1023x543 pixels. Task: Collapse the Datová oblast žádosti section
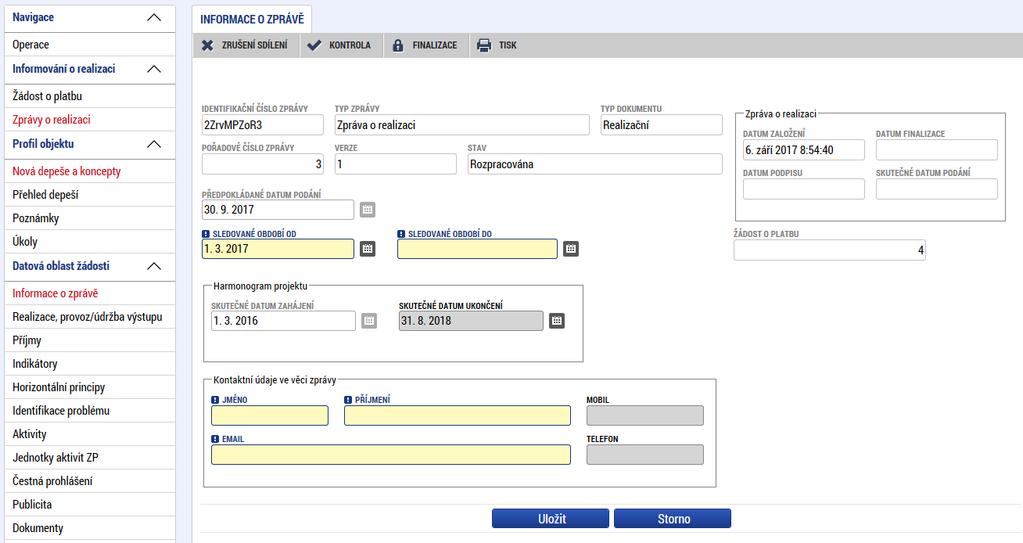(154, 266)
